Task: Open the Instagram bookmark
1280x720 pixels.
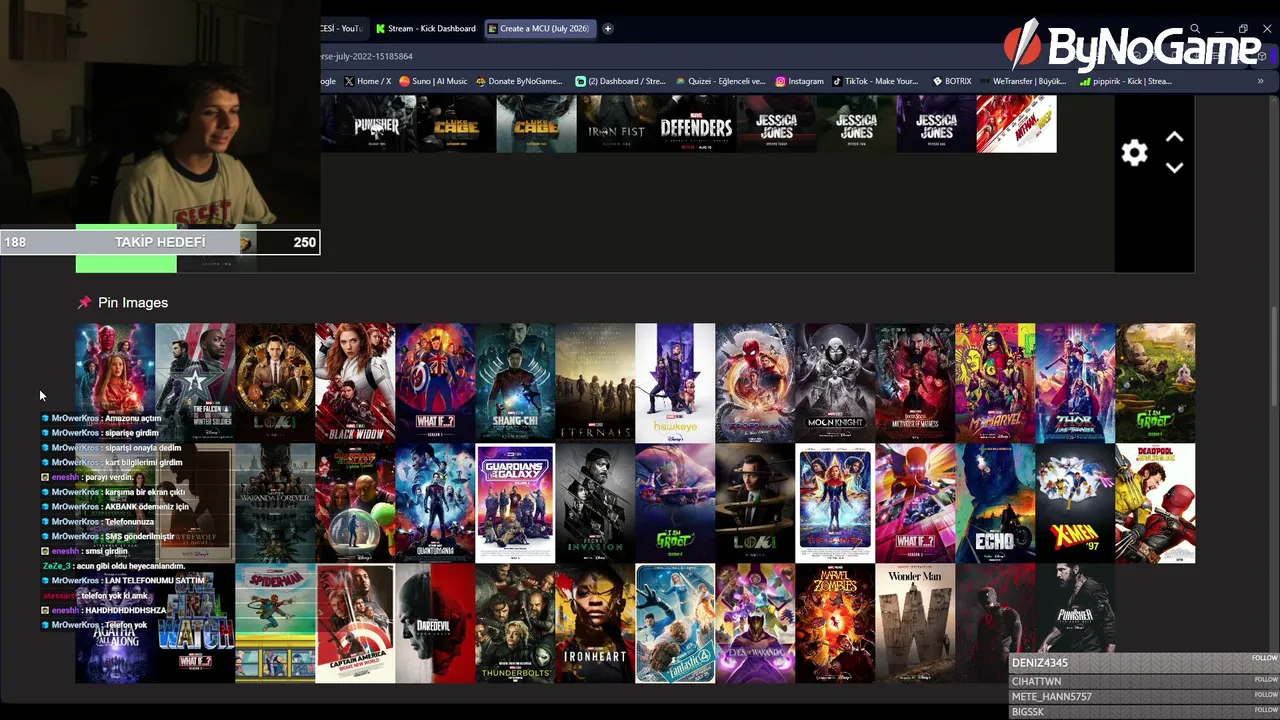Action: point(799,81)
